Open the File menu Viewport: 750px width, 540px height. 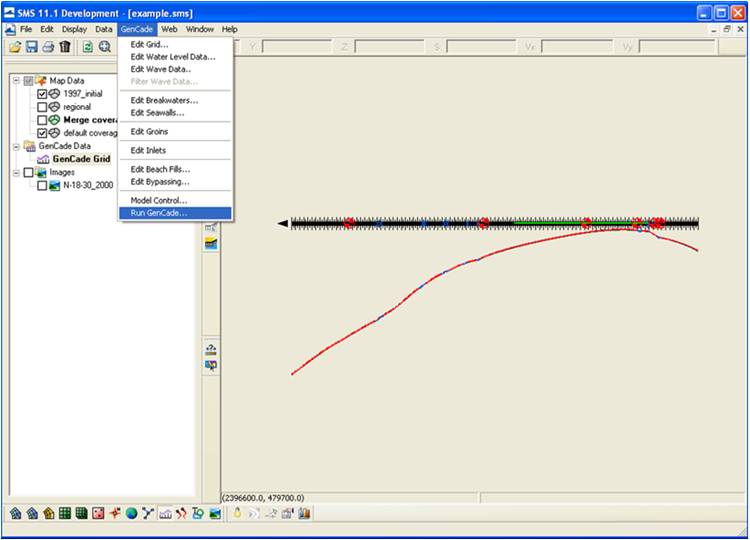(26, 29)
